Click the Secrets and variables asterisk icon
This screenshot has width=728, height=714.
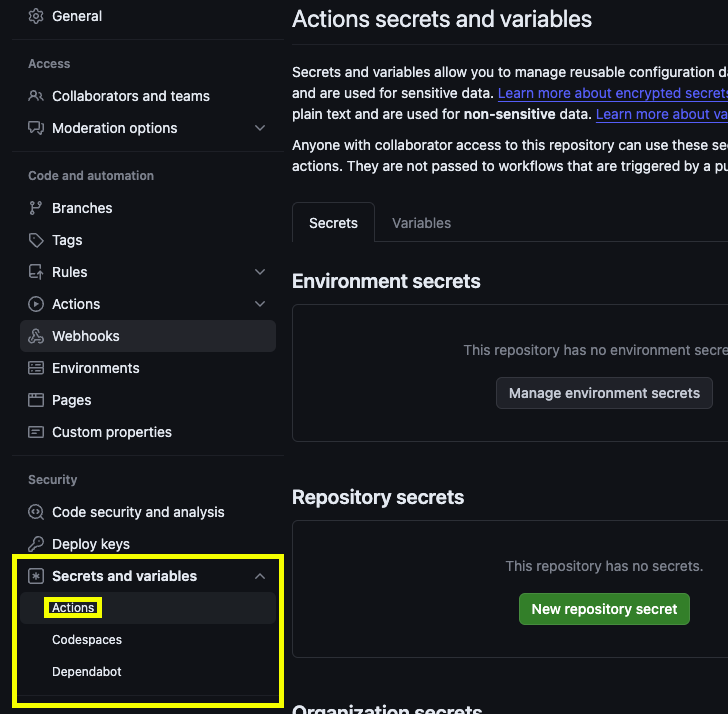point(36,576)
